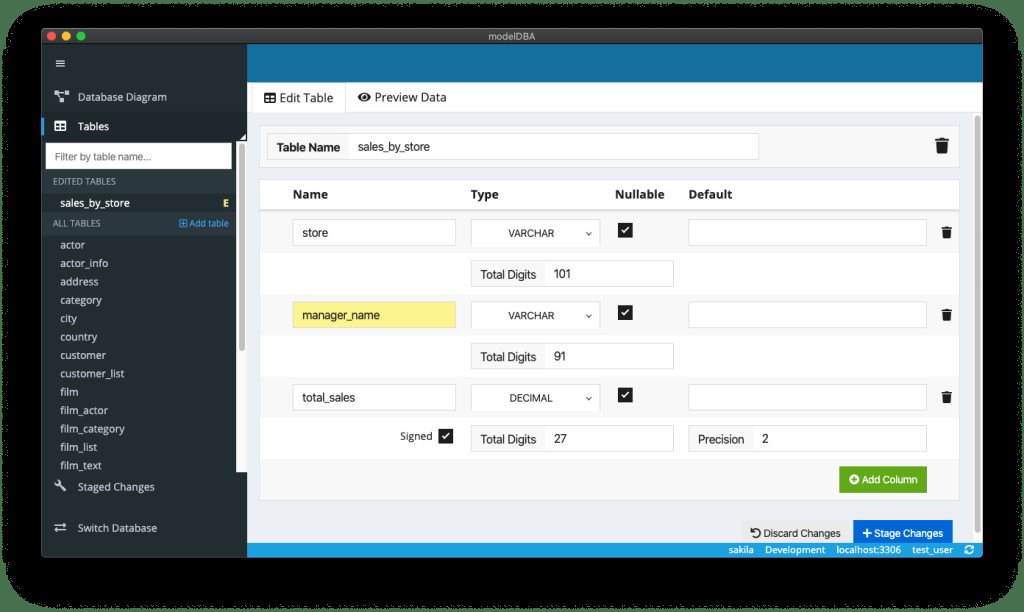Delete the manager_name column using its trash icon
Screen dimensions: 1024x612
click(946, 315)
